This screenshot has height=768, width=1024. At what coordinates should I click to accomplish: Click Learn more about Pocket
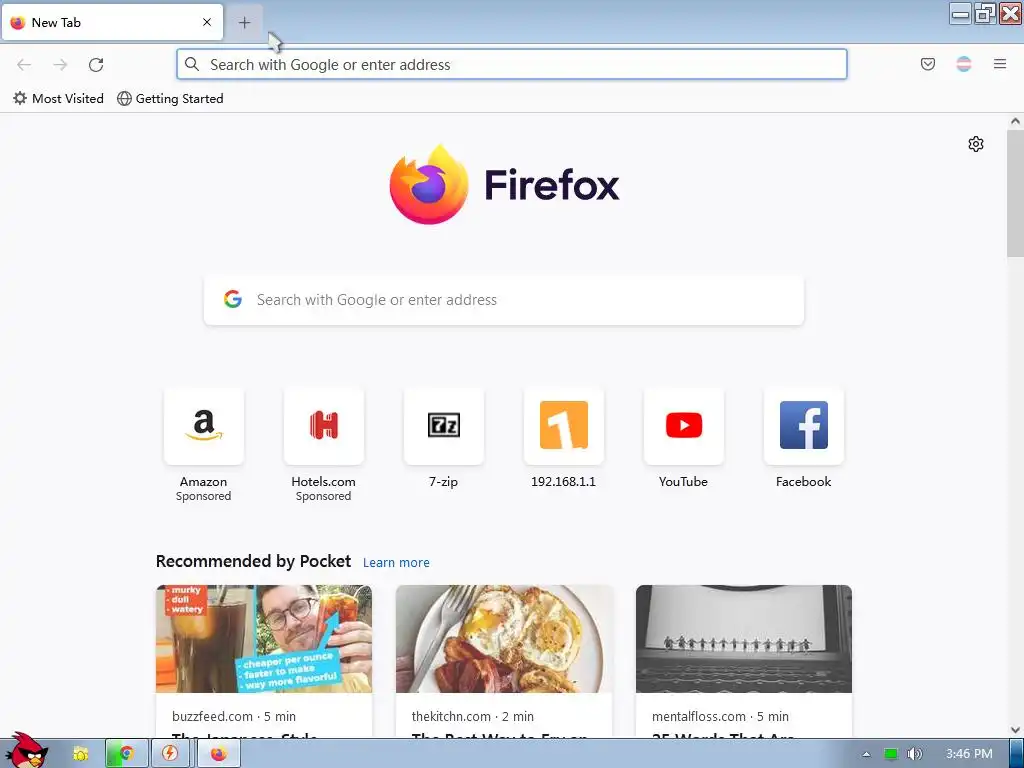tap(396, 563)
